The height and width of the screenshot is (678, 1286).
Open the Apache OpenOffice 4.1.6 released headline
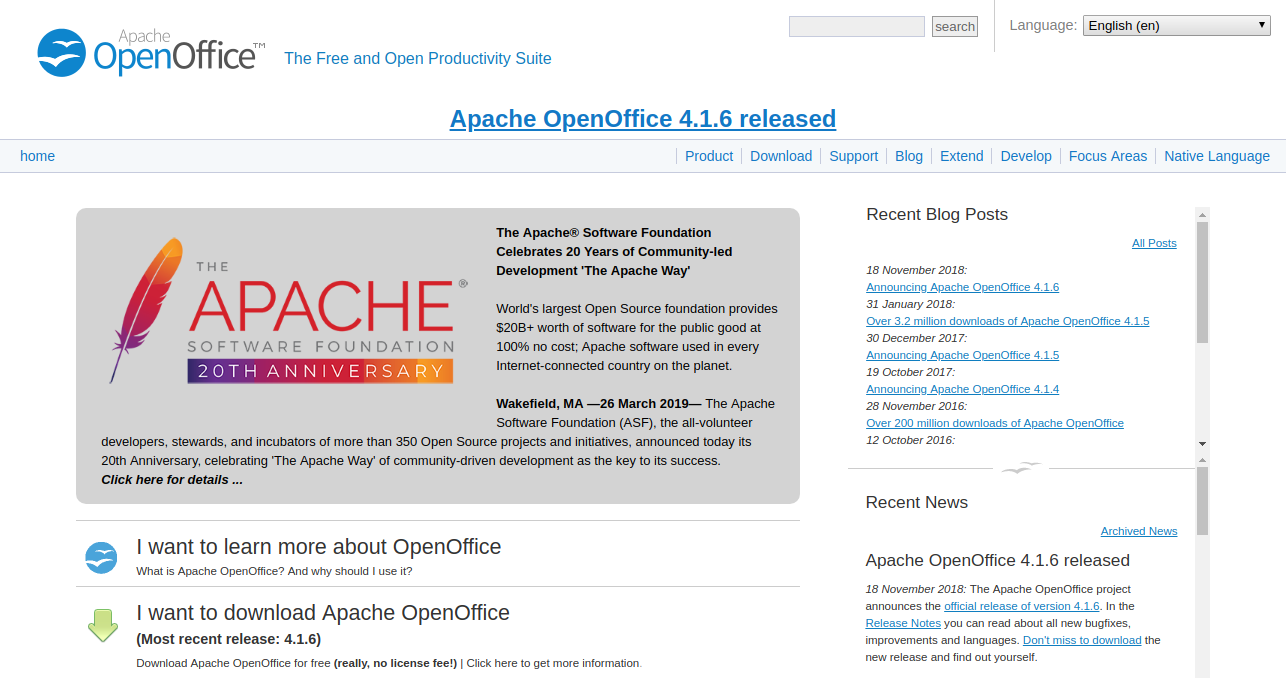tap(643, 119)
